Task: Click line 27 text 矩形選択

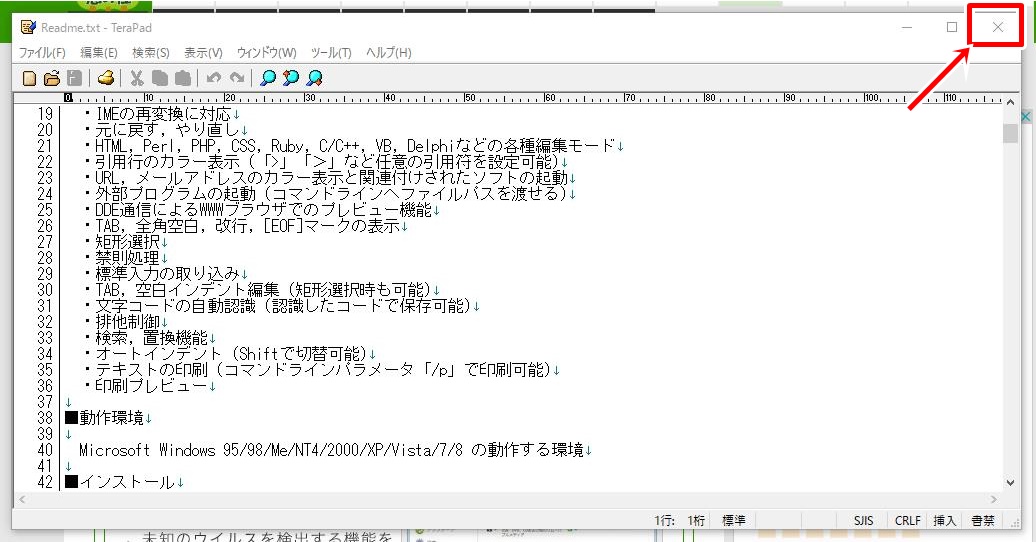Action: [x=128, y=242]
